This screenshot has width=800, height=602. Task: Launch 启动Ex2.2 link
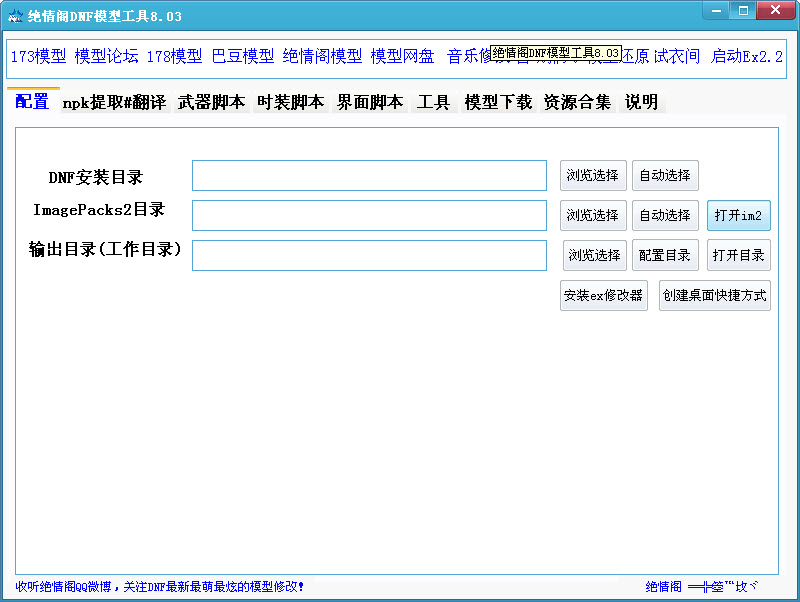pos(746,56)
